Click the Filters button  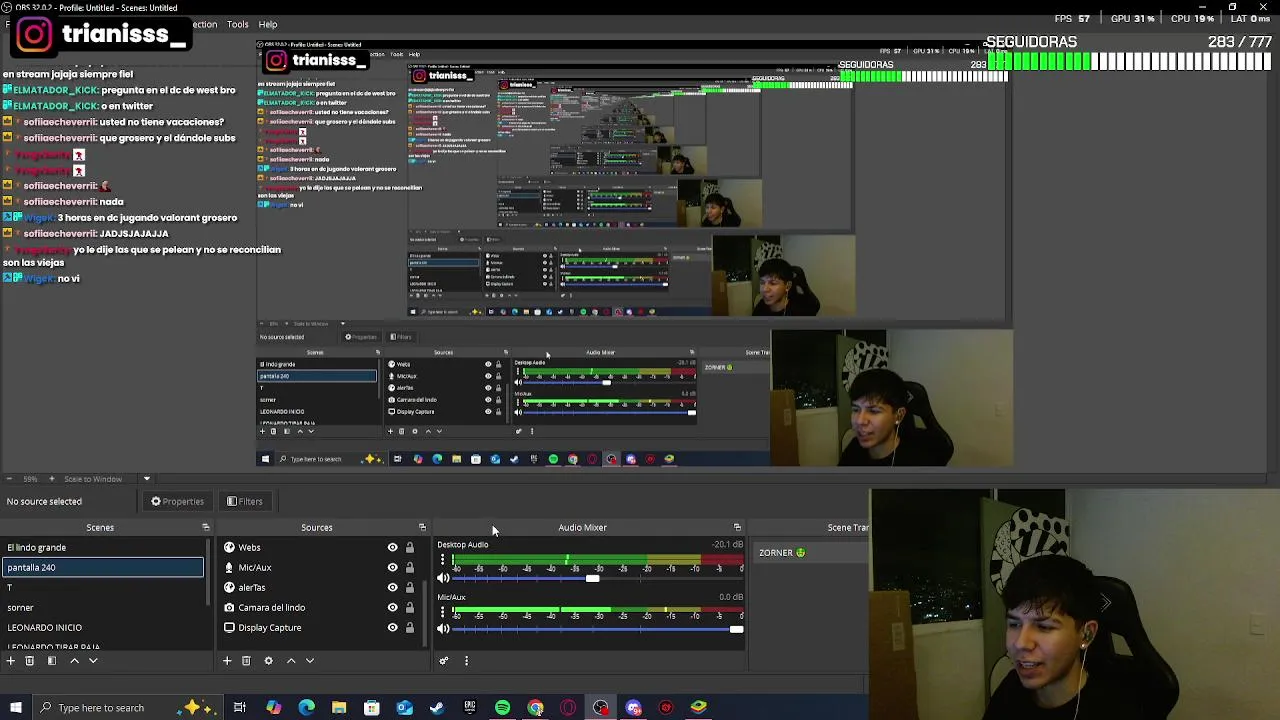[x=244, y=501]
